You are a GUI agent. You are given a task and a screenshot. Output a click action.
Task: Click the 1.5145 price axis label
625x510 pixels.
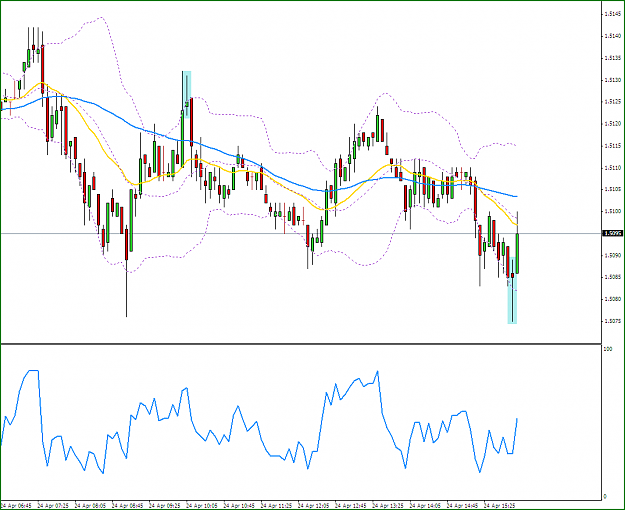(x=613, y=14)
